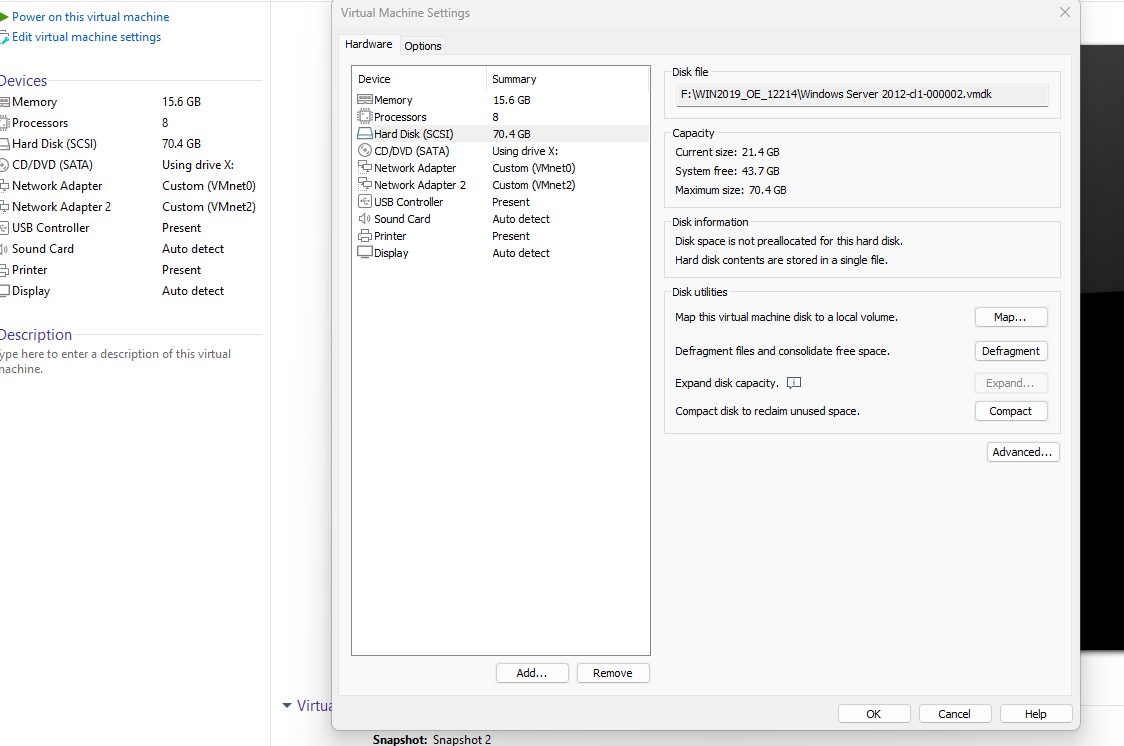This screenshot has height=746, width=1124.
Task: Open Edit virtual machine settings link
Action: (x=86, y=37)
